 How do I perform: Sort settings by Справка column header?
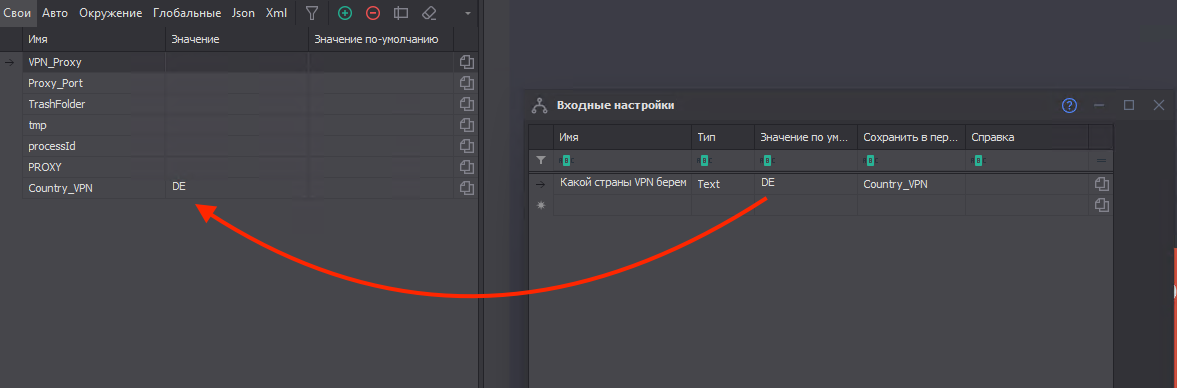point(1027,138)
